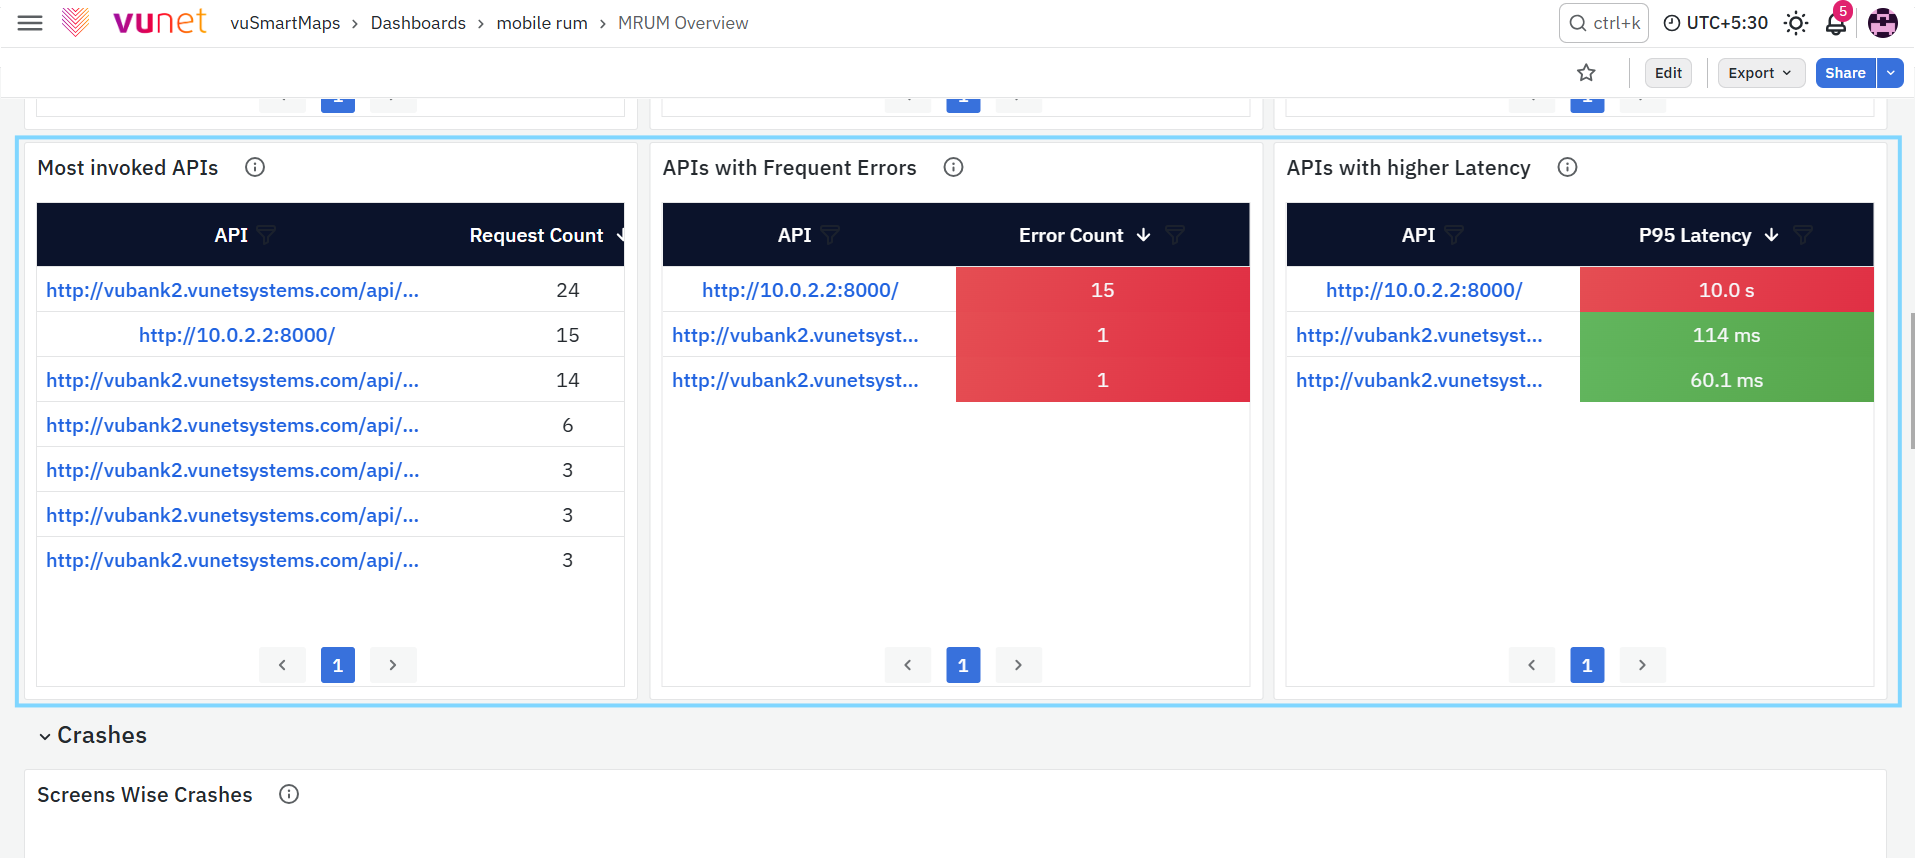Viewport: 1915px width, 858px height.
Task: Click the notifications bell icon
Action: [x=1836, y=23]
